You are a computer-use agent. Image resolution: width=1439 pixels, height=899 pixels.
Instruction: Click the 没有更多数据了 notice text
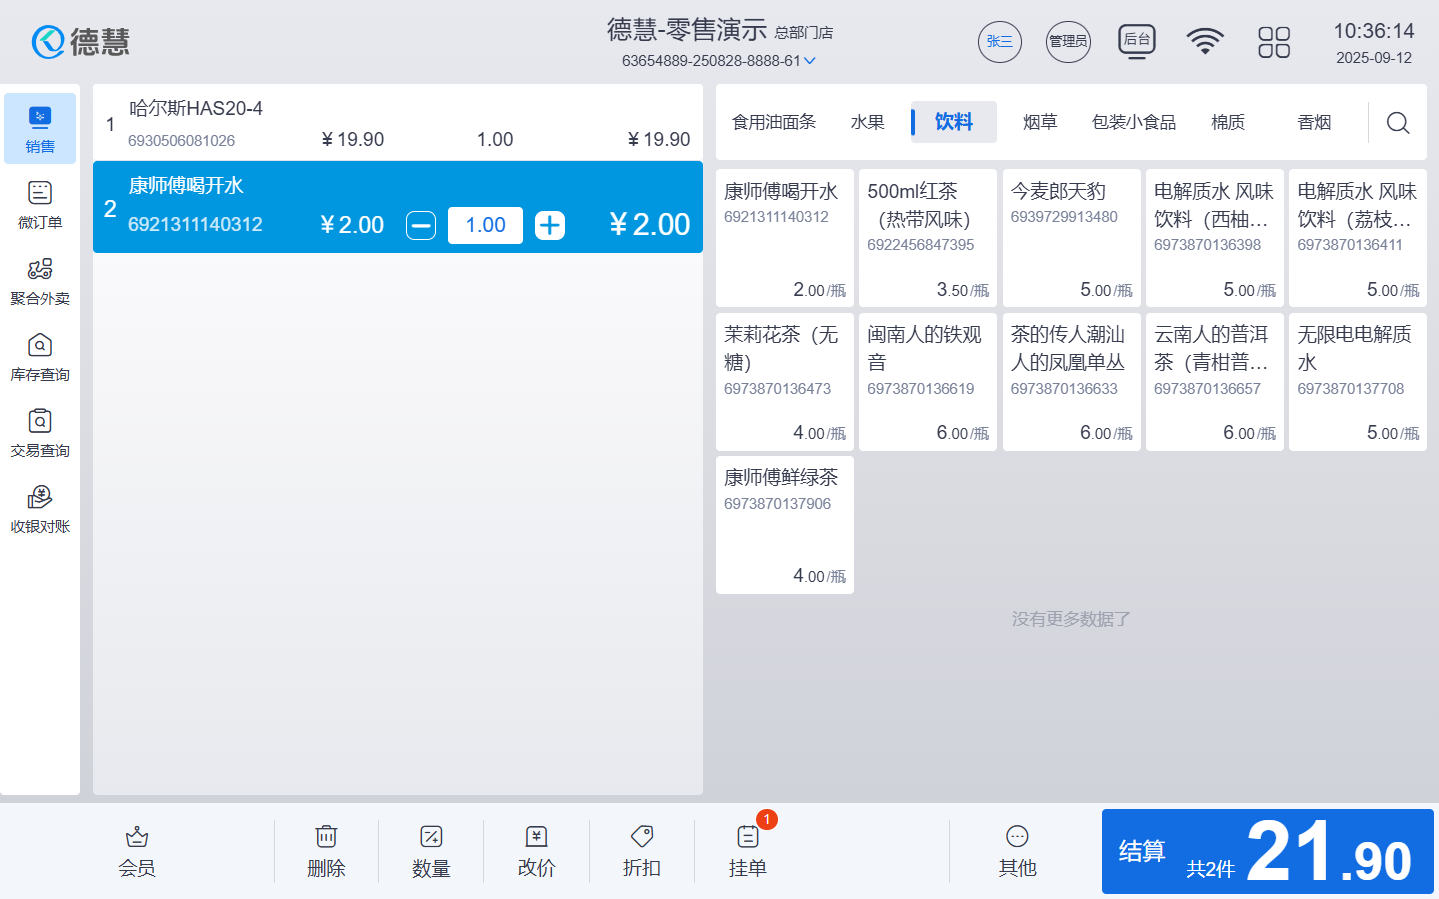1071,619
